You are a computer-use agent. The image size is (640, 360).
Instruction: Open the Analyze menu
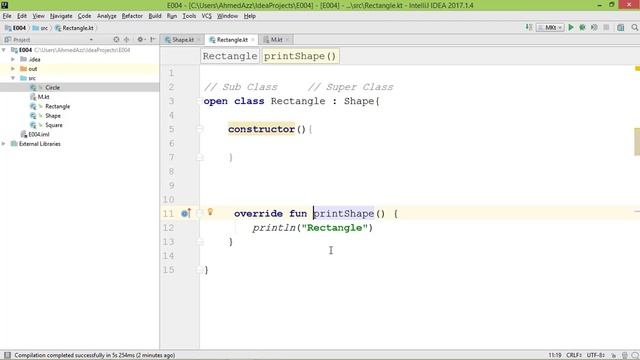[x=107, y=16]
